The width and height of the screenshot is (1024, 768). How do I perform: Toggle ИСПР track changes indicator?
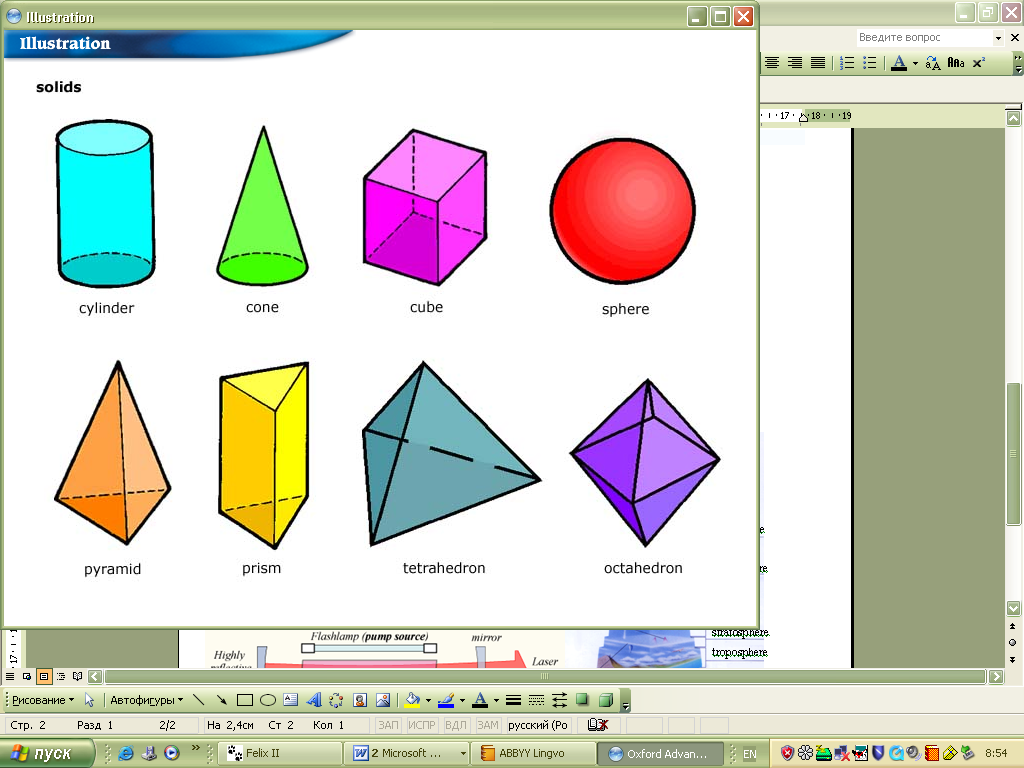[x=421, y=725]
